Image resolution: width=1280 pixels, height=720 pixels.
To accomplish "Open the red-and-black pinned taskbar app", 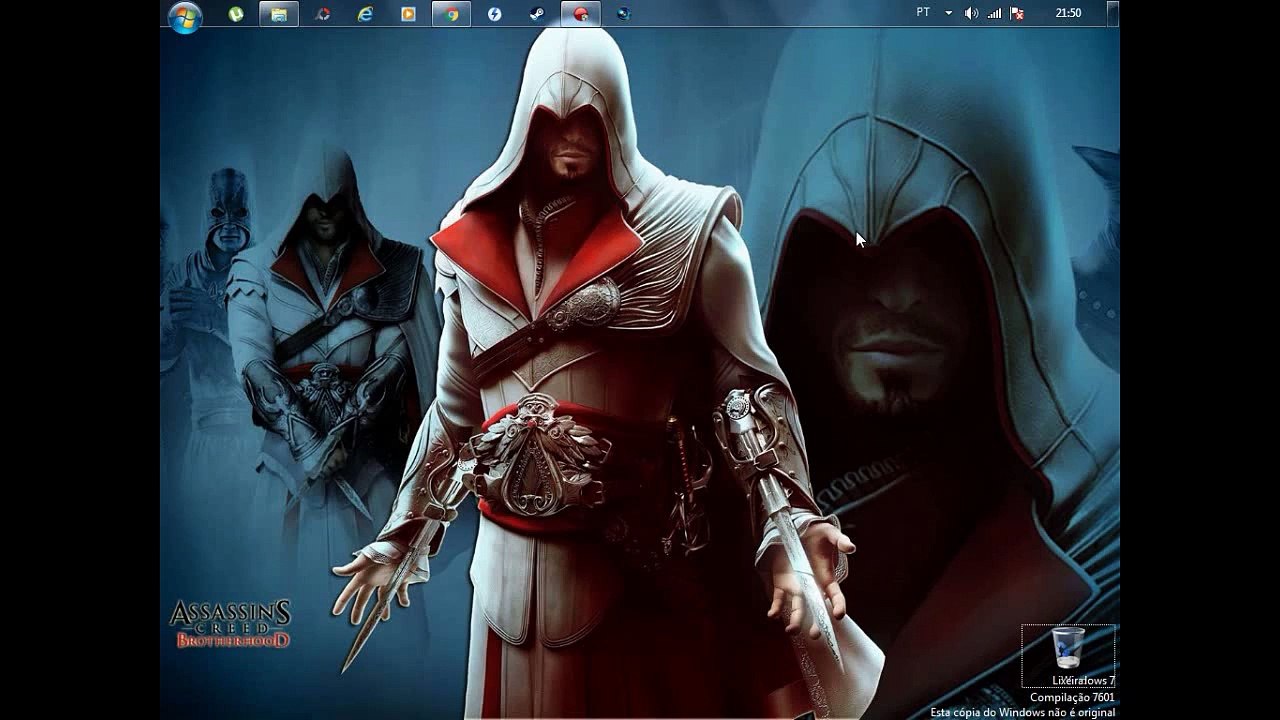I will click(x=322, y=14).
